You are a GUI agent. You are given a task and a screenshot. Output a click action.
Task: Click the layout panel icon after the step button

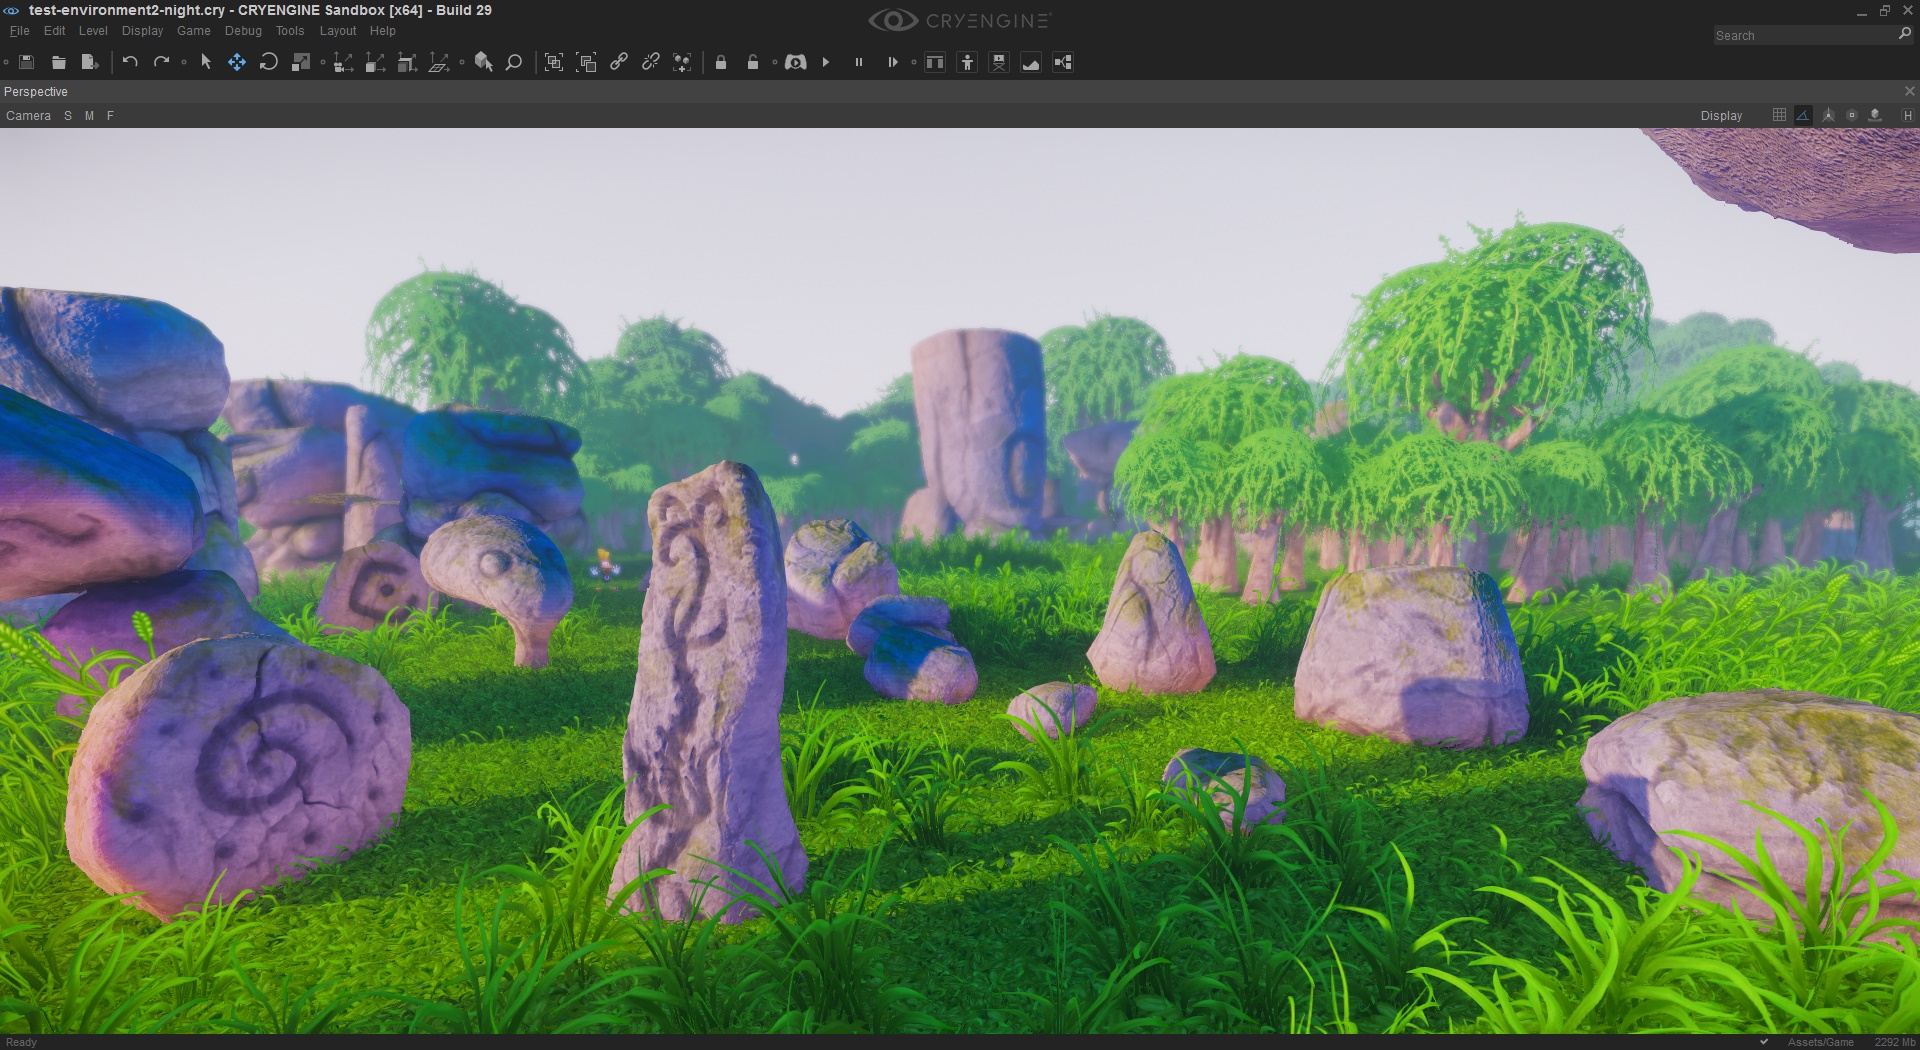click(935, 62)
